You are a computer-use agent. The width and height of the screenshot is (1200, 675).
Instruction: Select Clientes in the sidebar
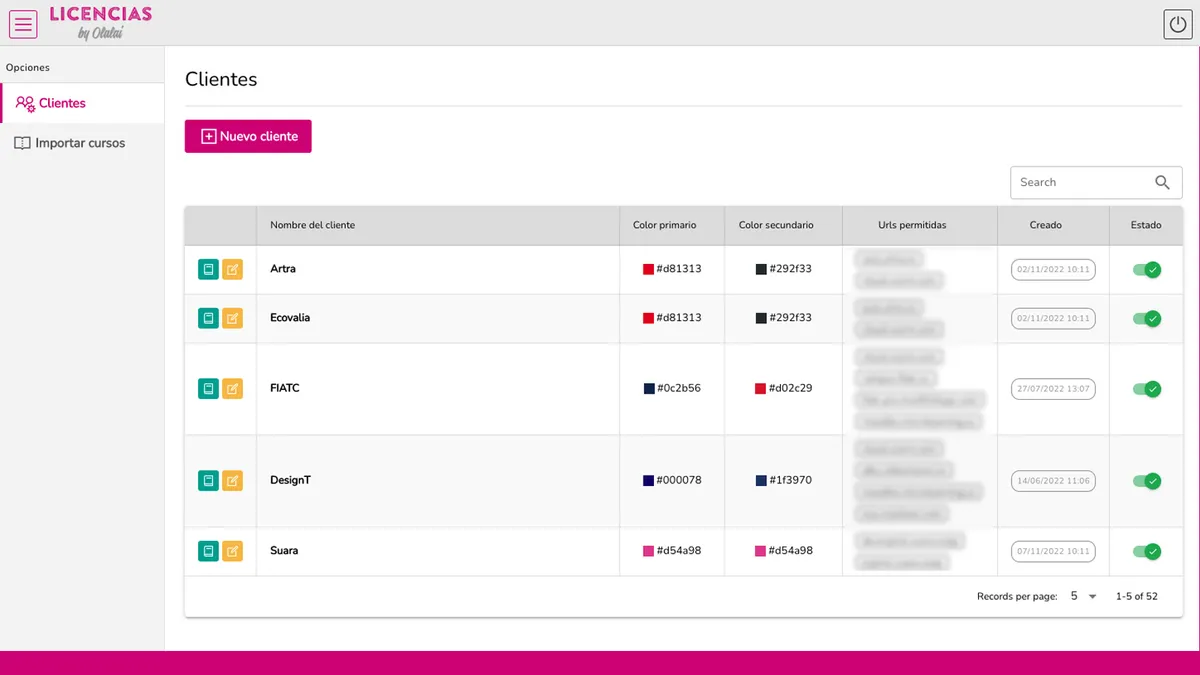(82, 103)
